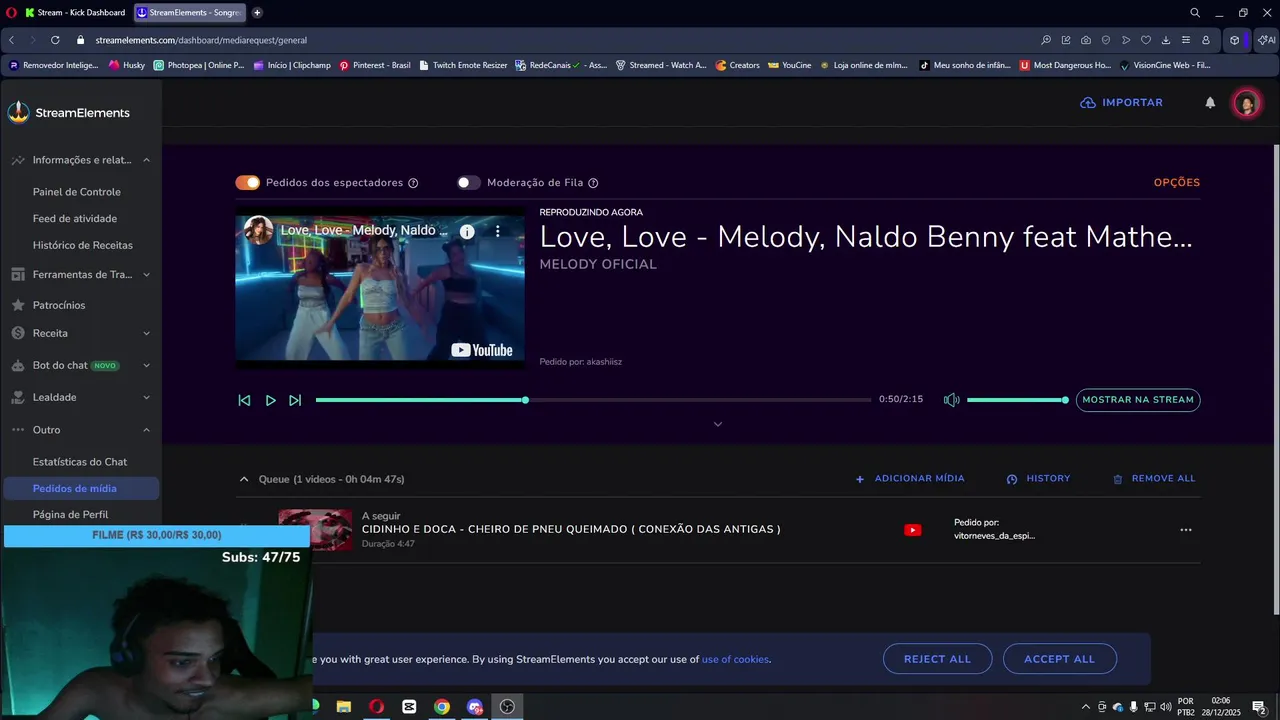The width and height of the screenshot is (1280, 720).
Task: Click the page vertical scrollbar
Action: point(1275,380)
